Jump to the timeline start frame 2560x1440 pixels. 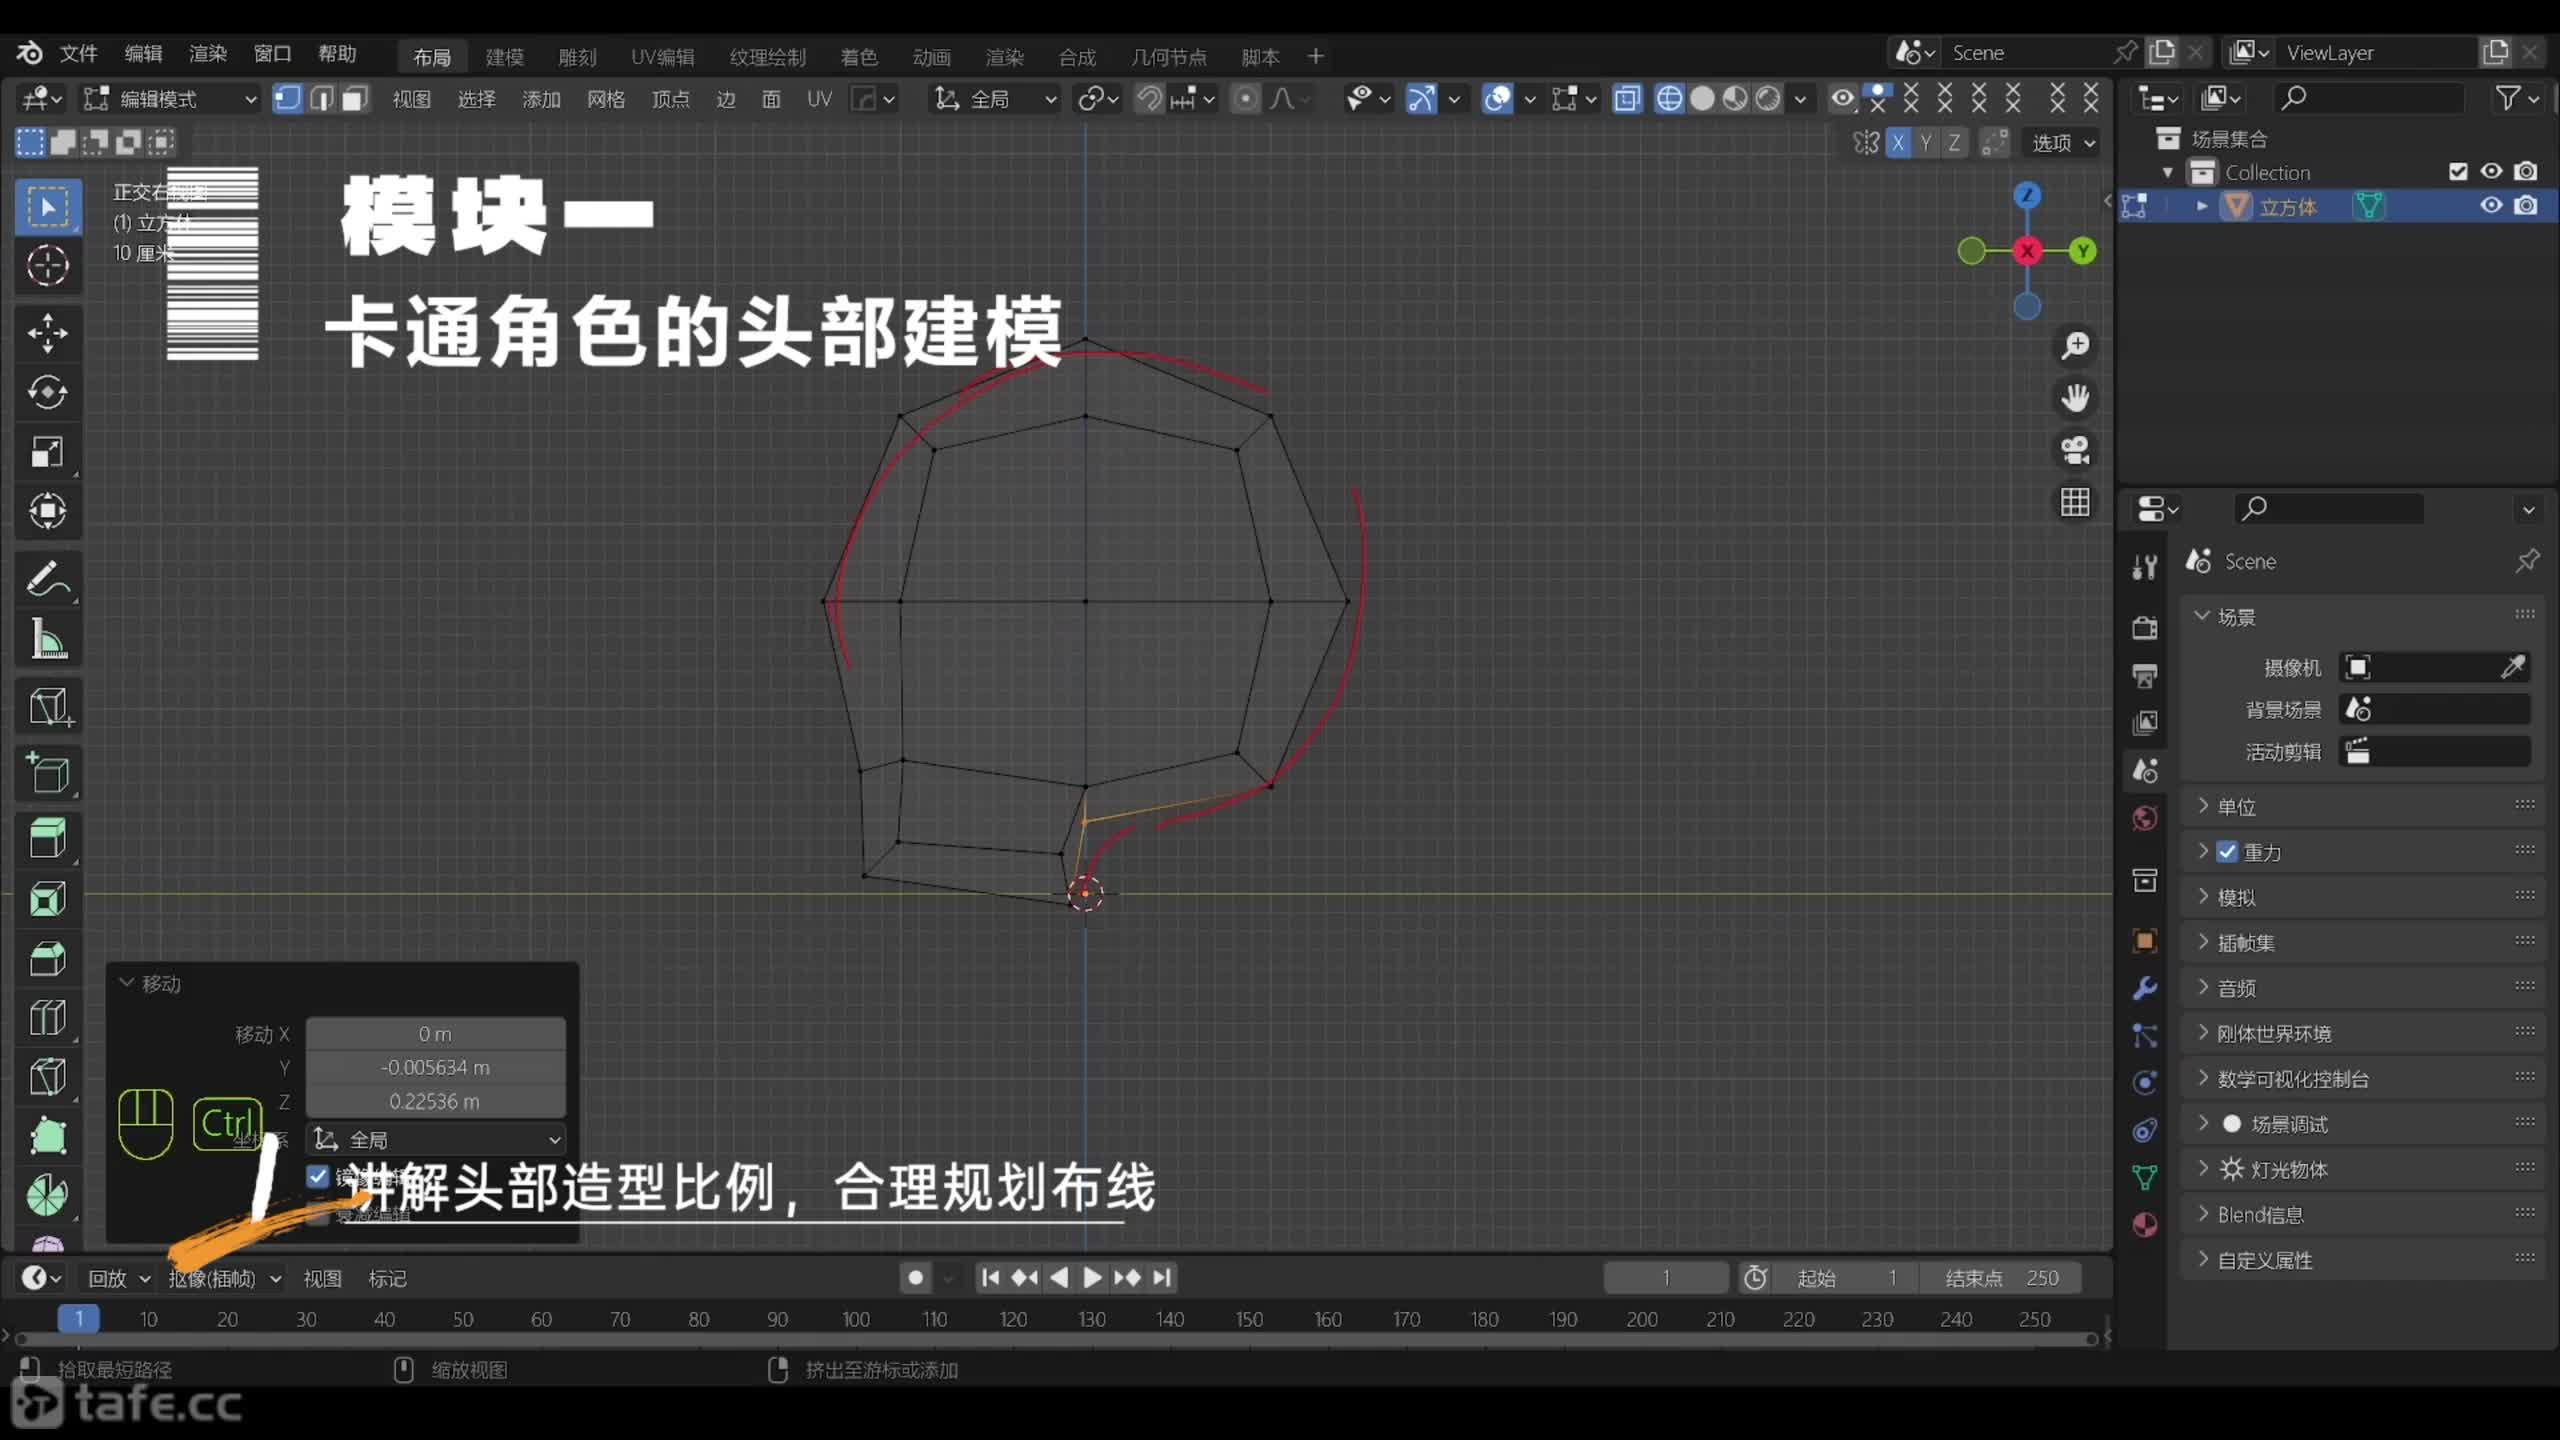coord(990,1278)
